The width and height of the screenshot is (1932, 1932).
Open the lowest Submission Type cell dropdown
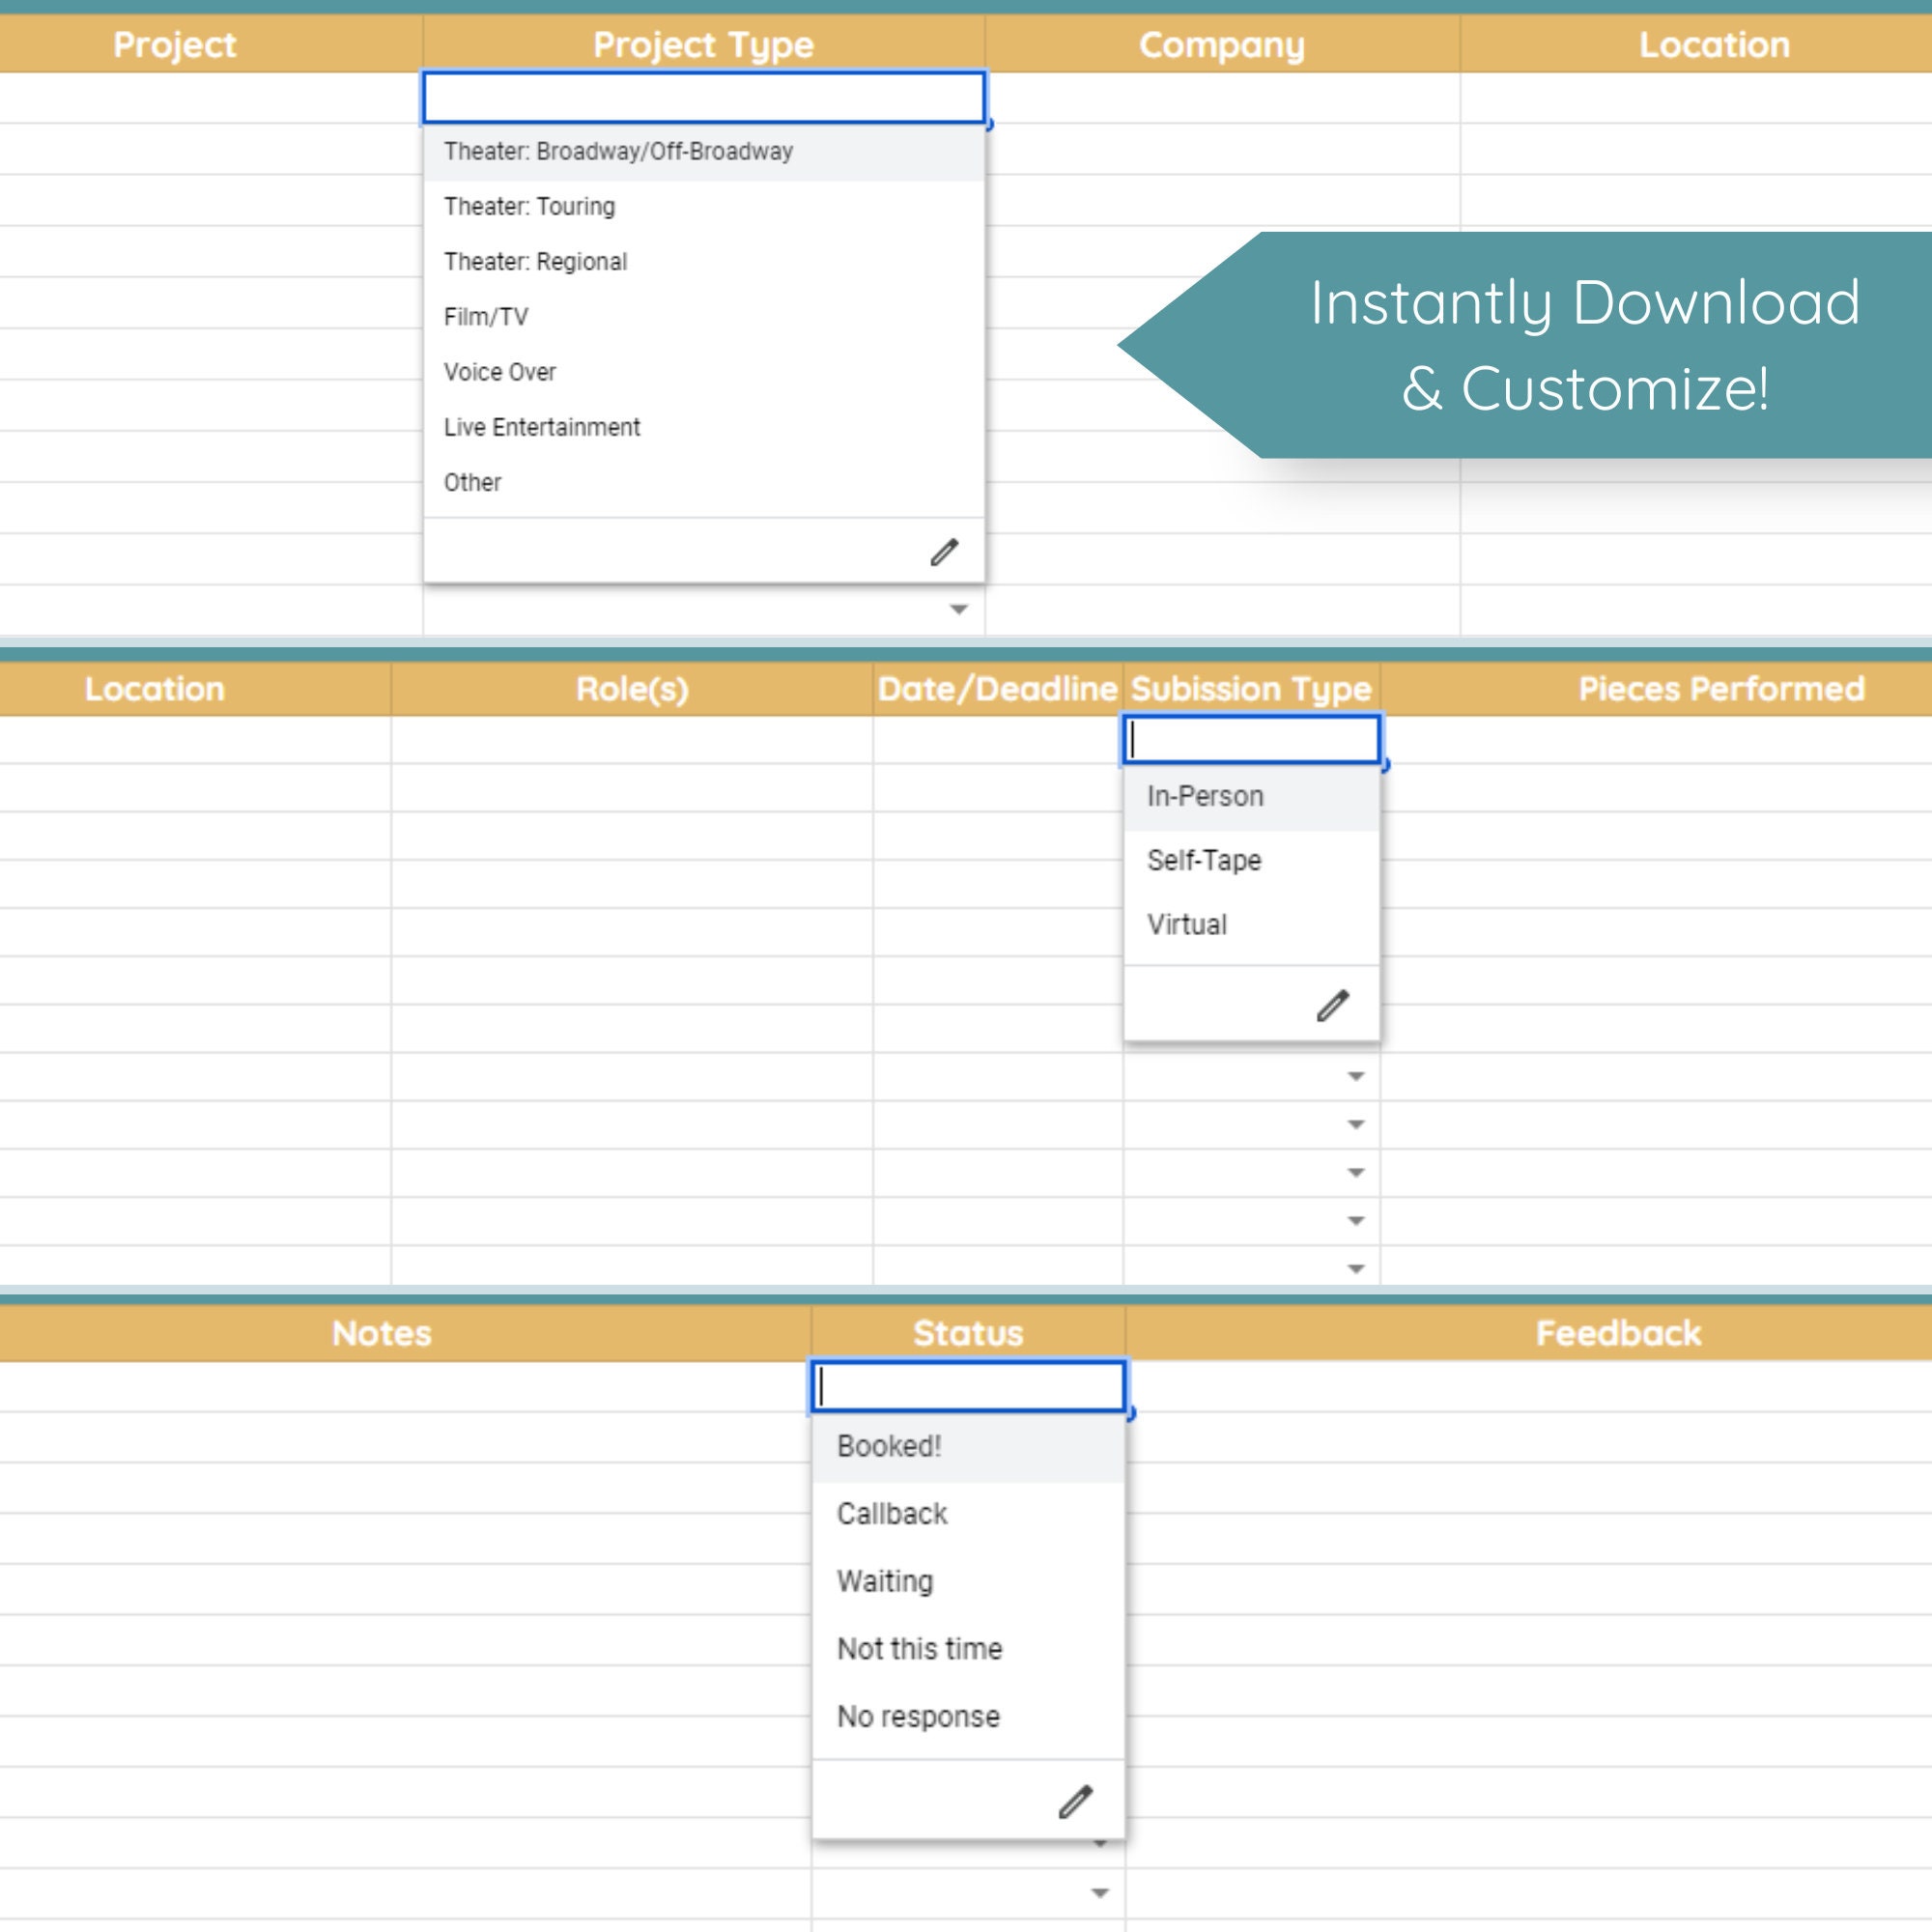coord(1354,1268)
